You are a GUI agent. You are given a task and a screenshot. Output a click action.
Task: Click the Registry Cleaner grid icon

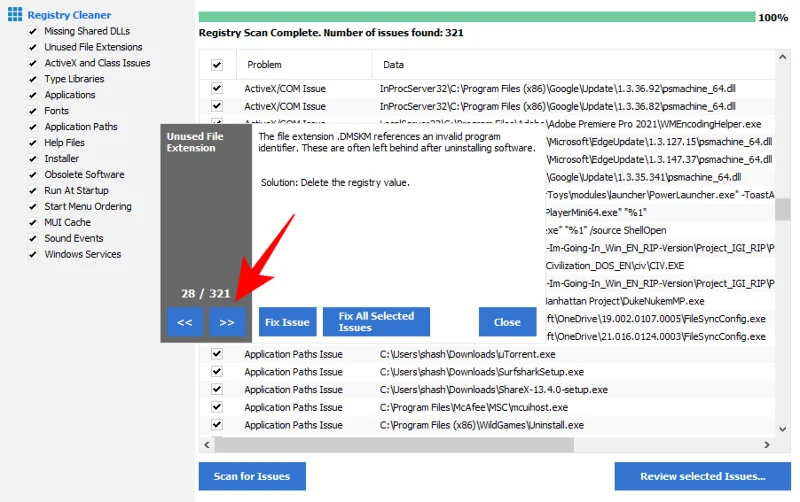coord(15,15)
